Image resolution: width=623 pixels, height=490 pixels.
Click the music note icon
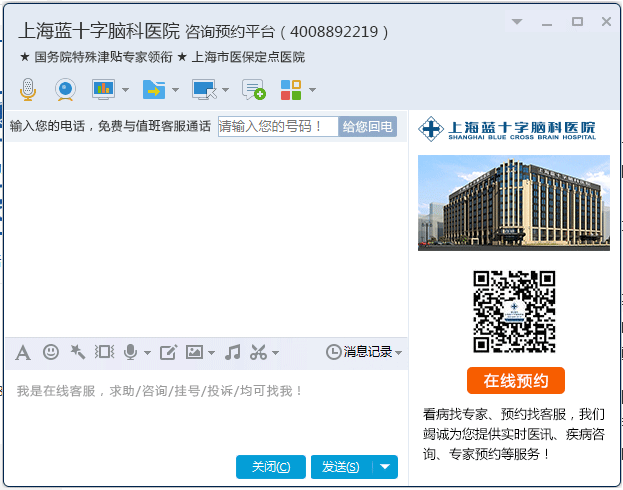232,352
